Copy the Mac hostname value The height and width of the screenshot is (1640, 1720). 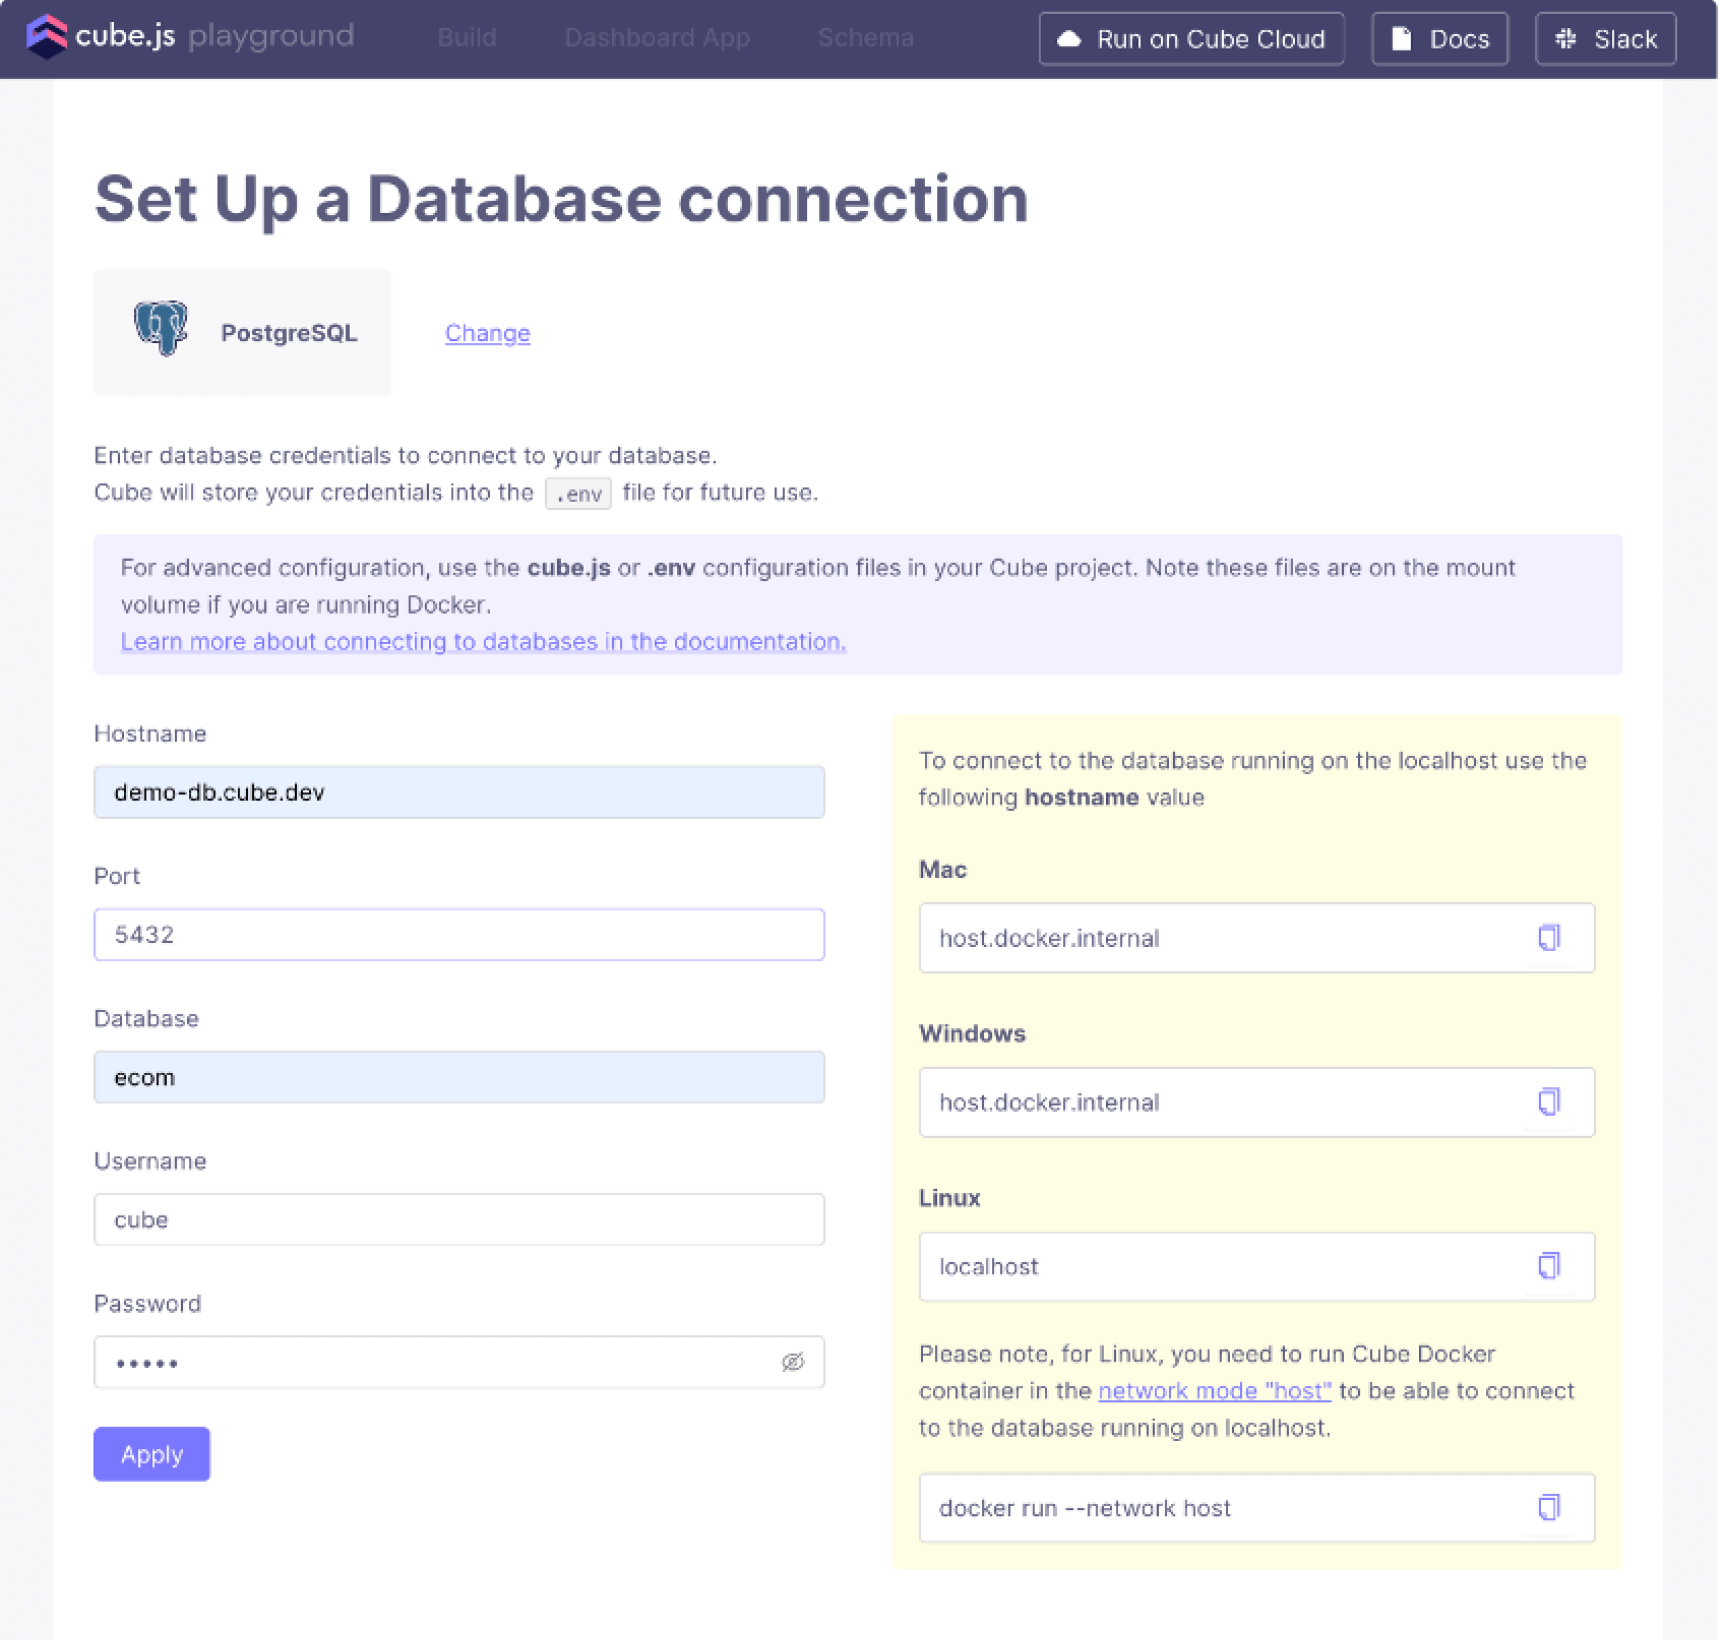click(1550, 938)
